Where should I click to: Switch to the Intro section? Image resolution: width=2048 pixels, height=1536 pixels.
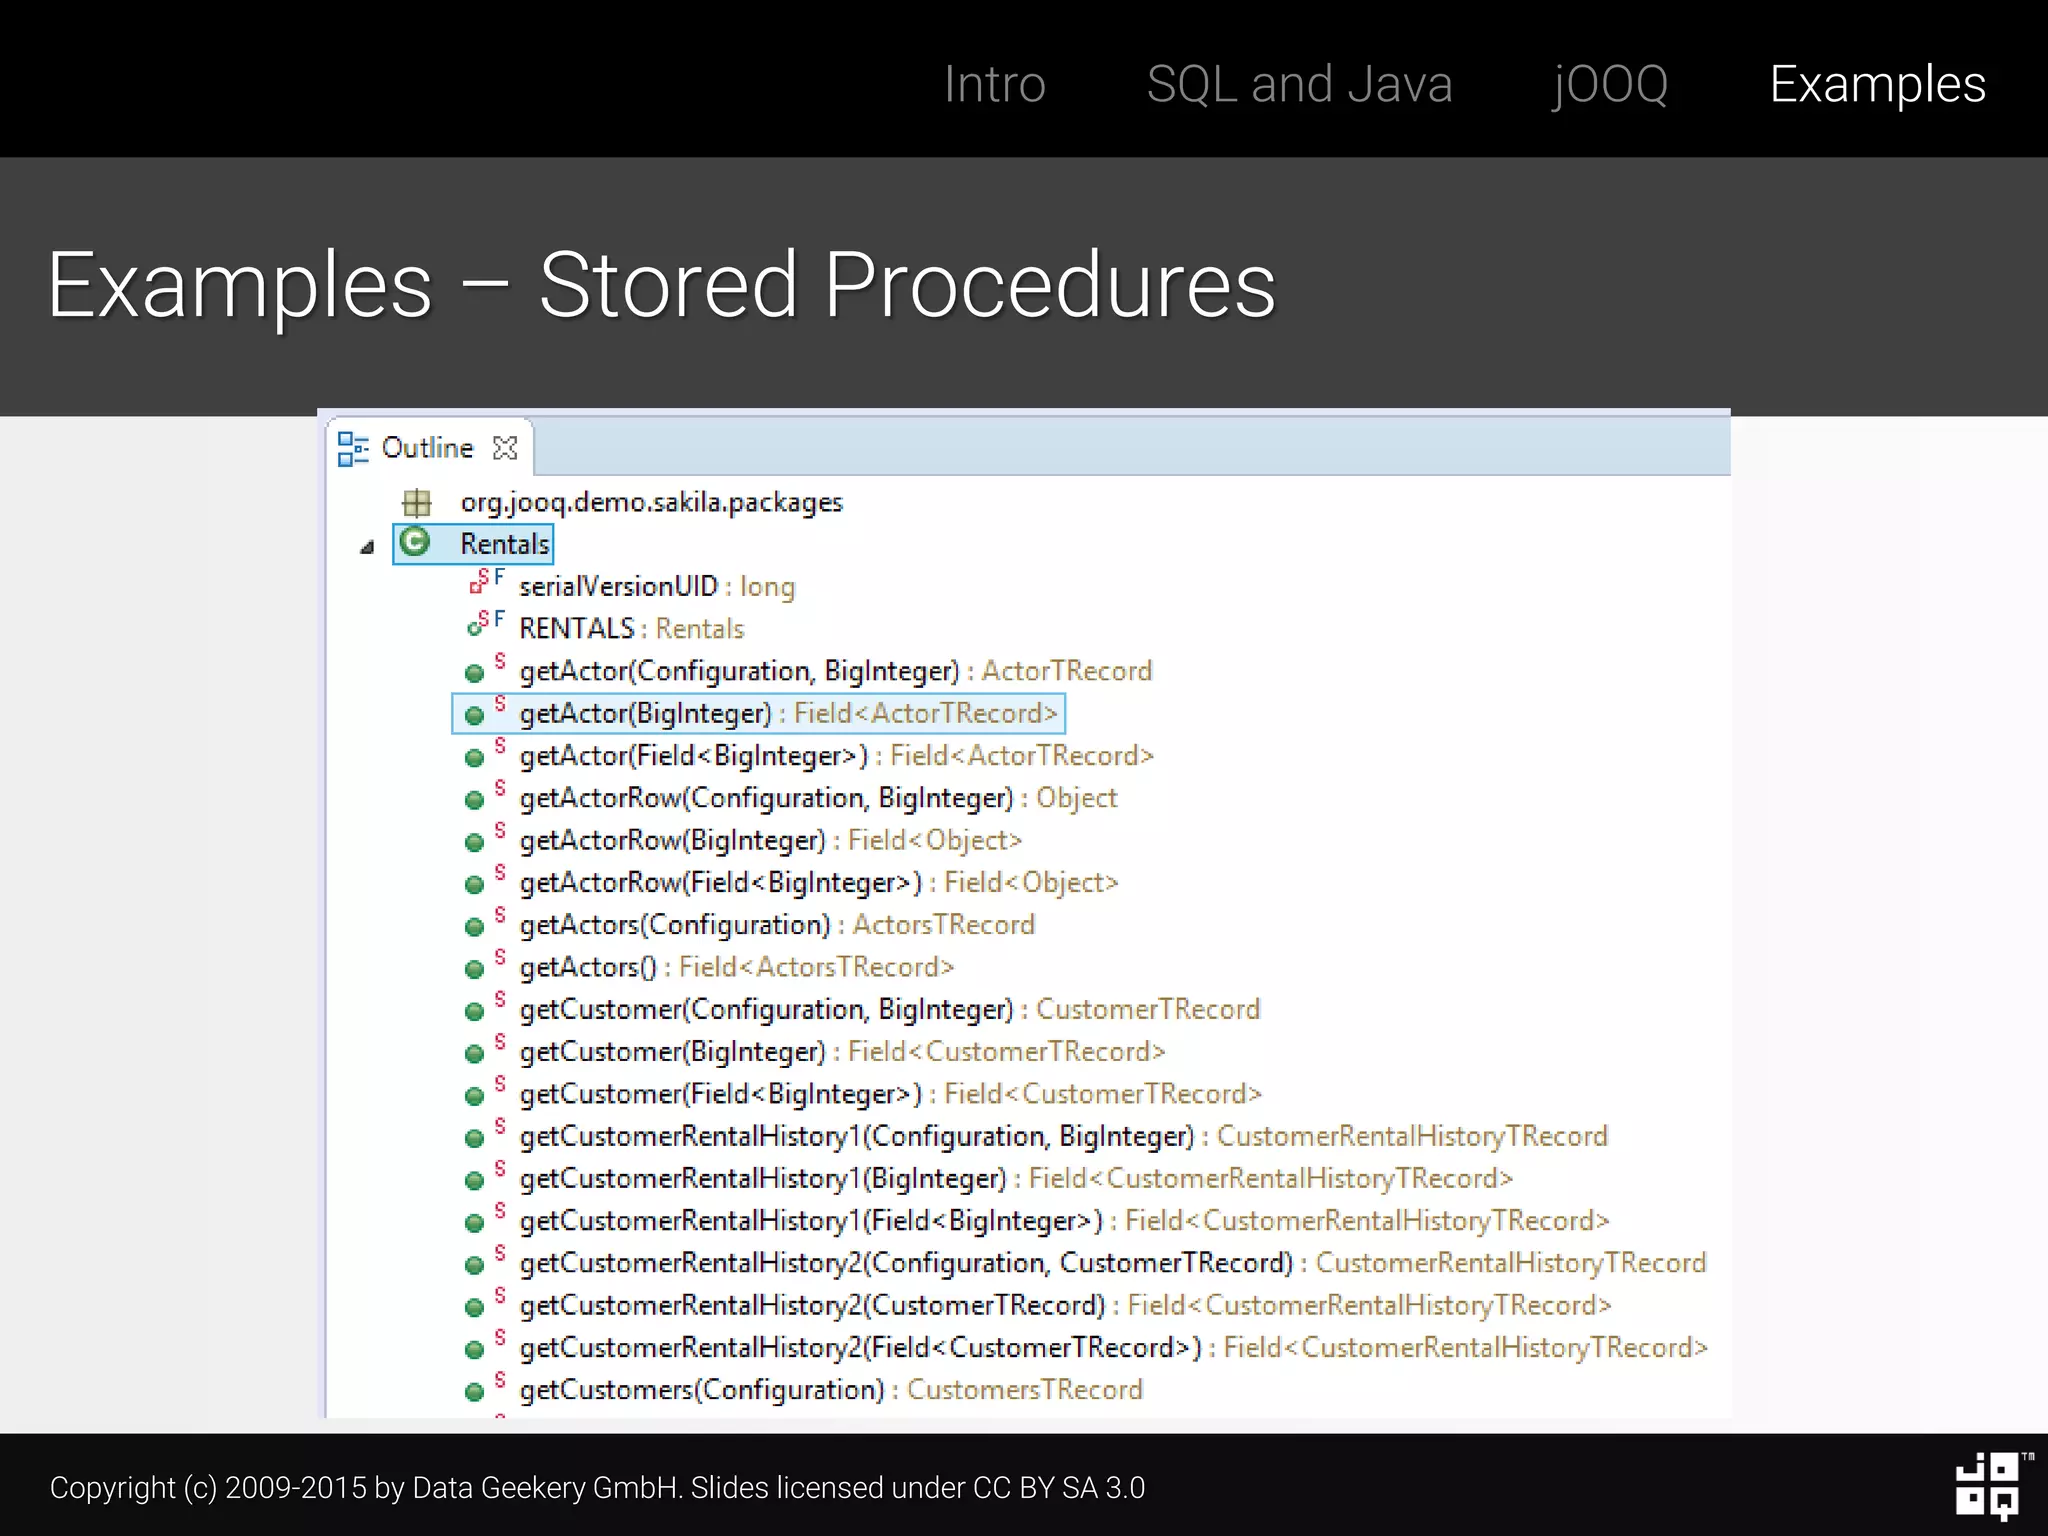pyautogui.click(x=994, y=84)
